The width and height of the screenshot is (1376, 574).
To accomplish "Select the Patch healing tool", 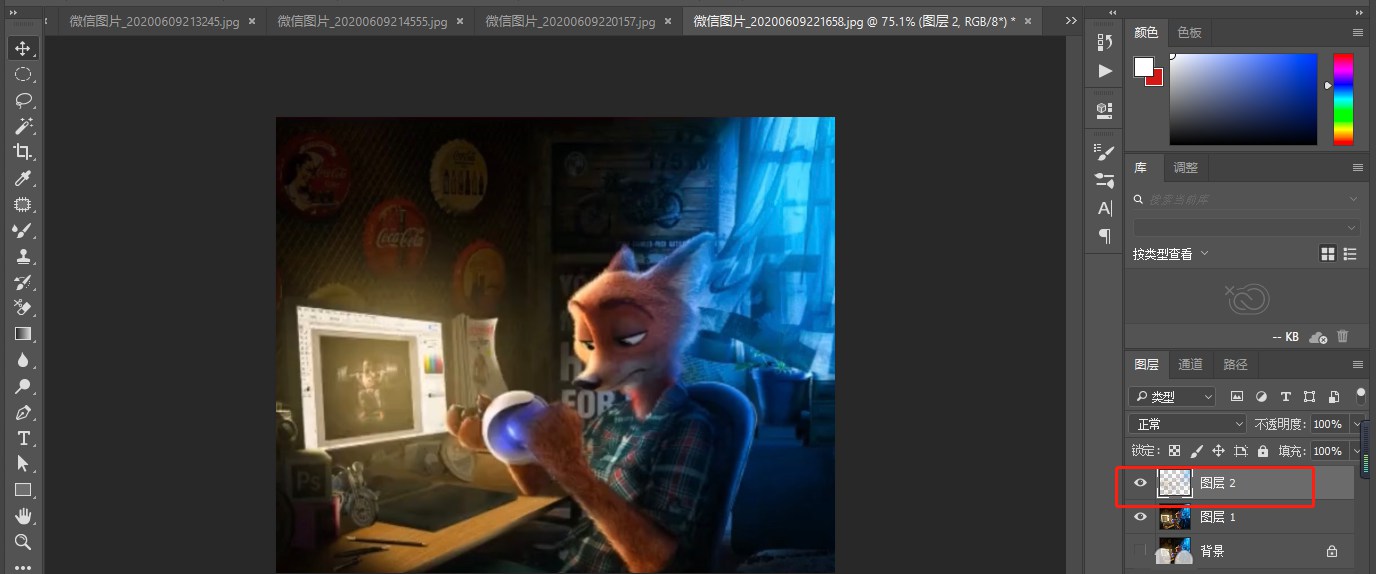I will point(23,204).
